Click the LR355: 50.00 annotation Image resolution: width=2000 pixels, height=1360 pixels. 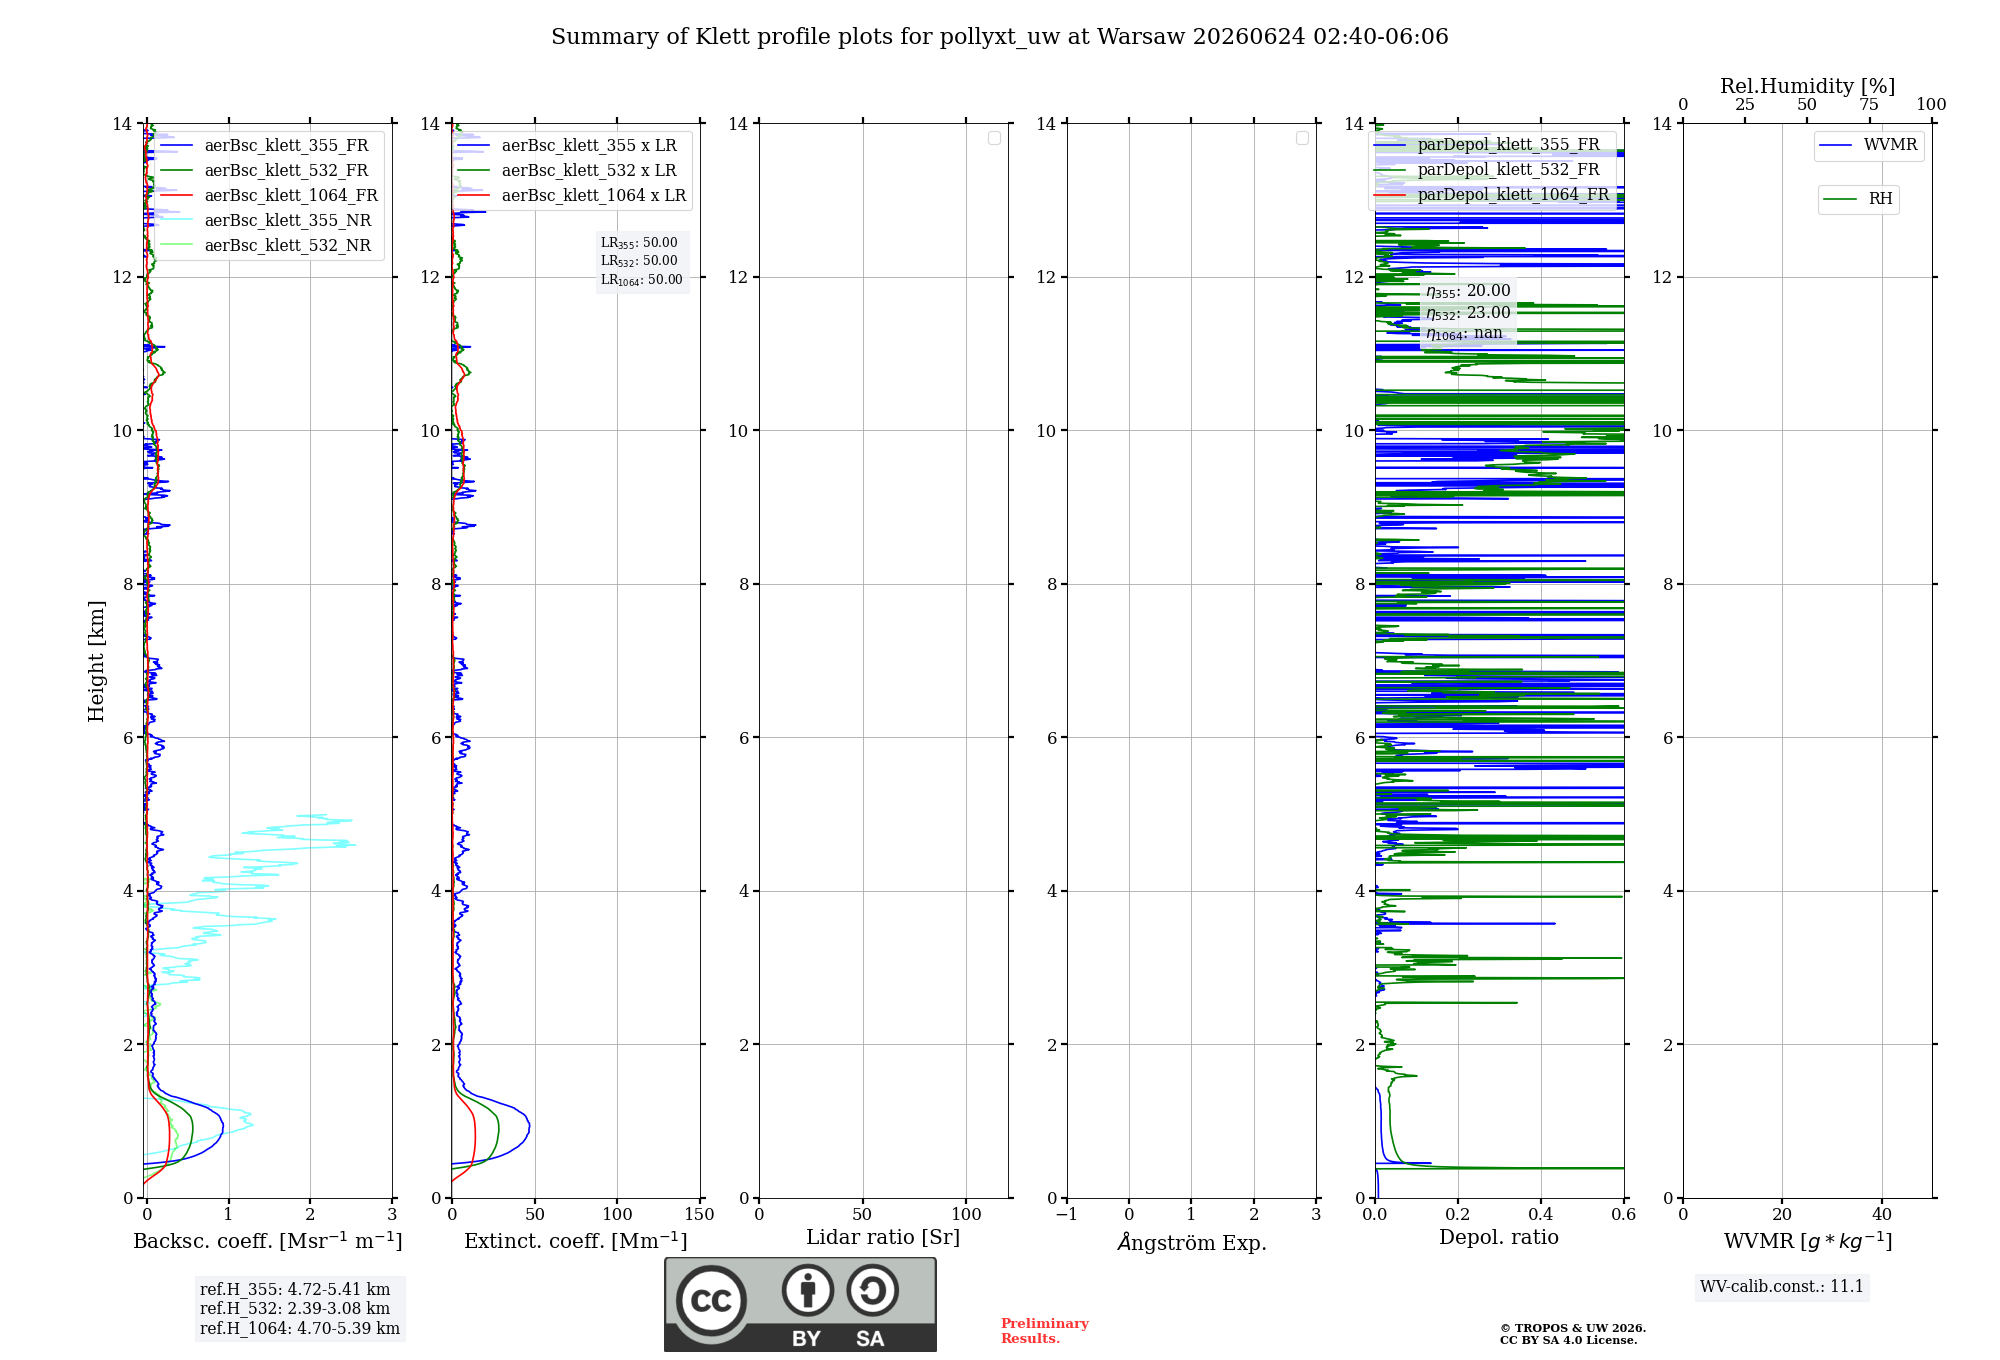[639, 243]
